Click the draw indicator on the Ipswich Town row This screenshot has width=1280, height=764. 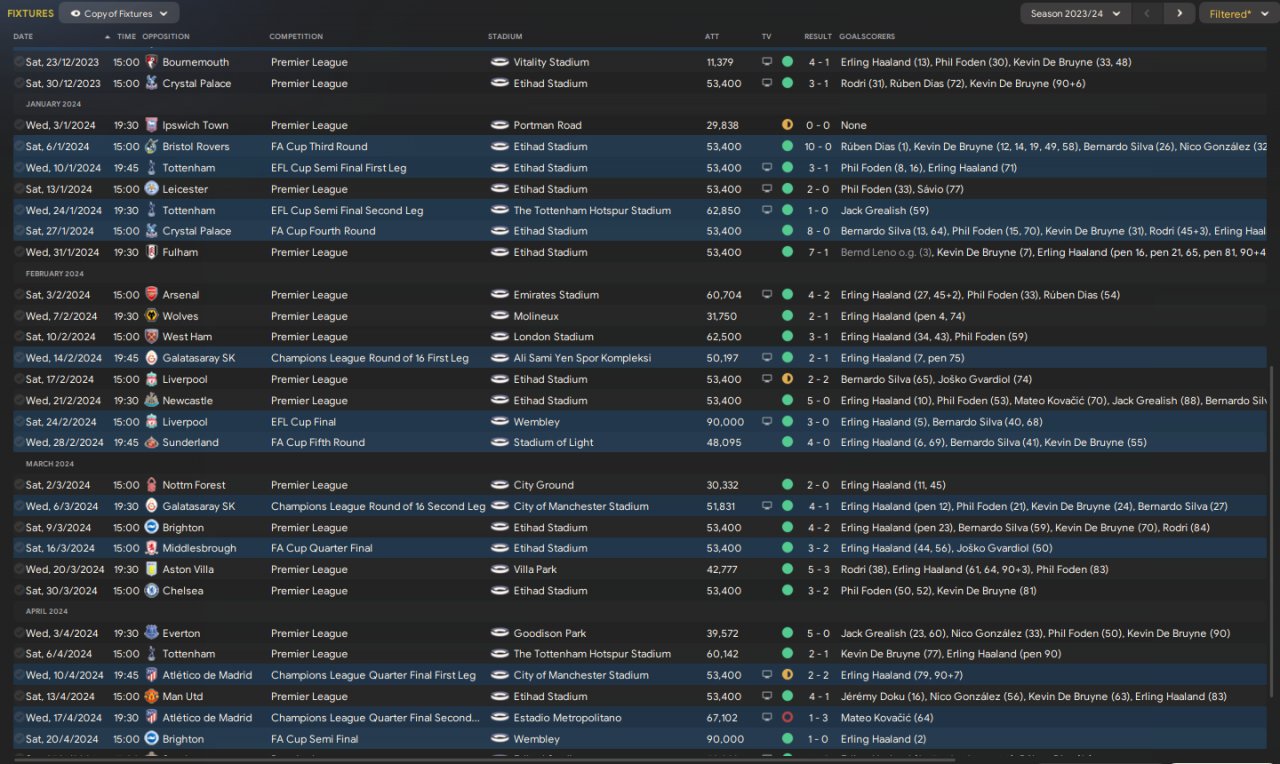pyautogui.click(x=787, y=125)
